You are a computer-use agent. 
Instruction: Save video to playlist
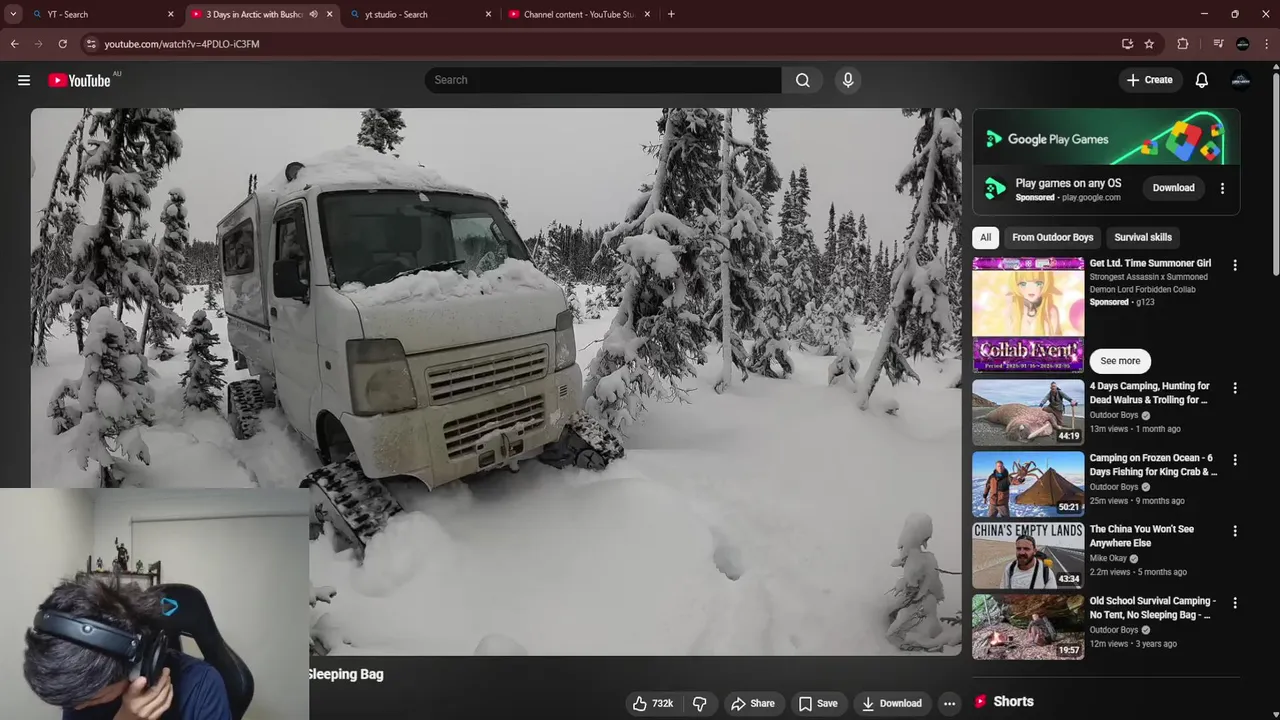click(817, 703)
